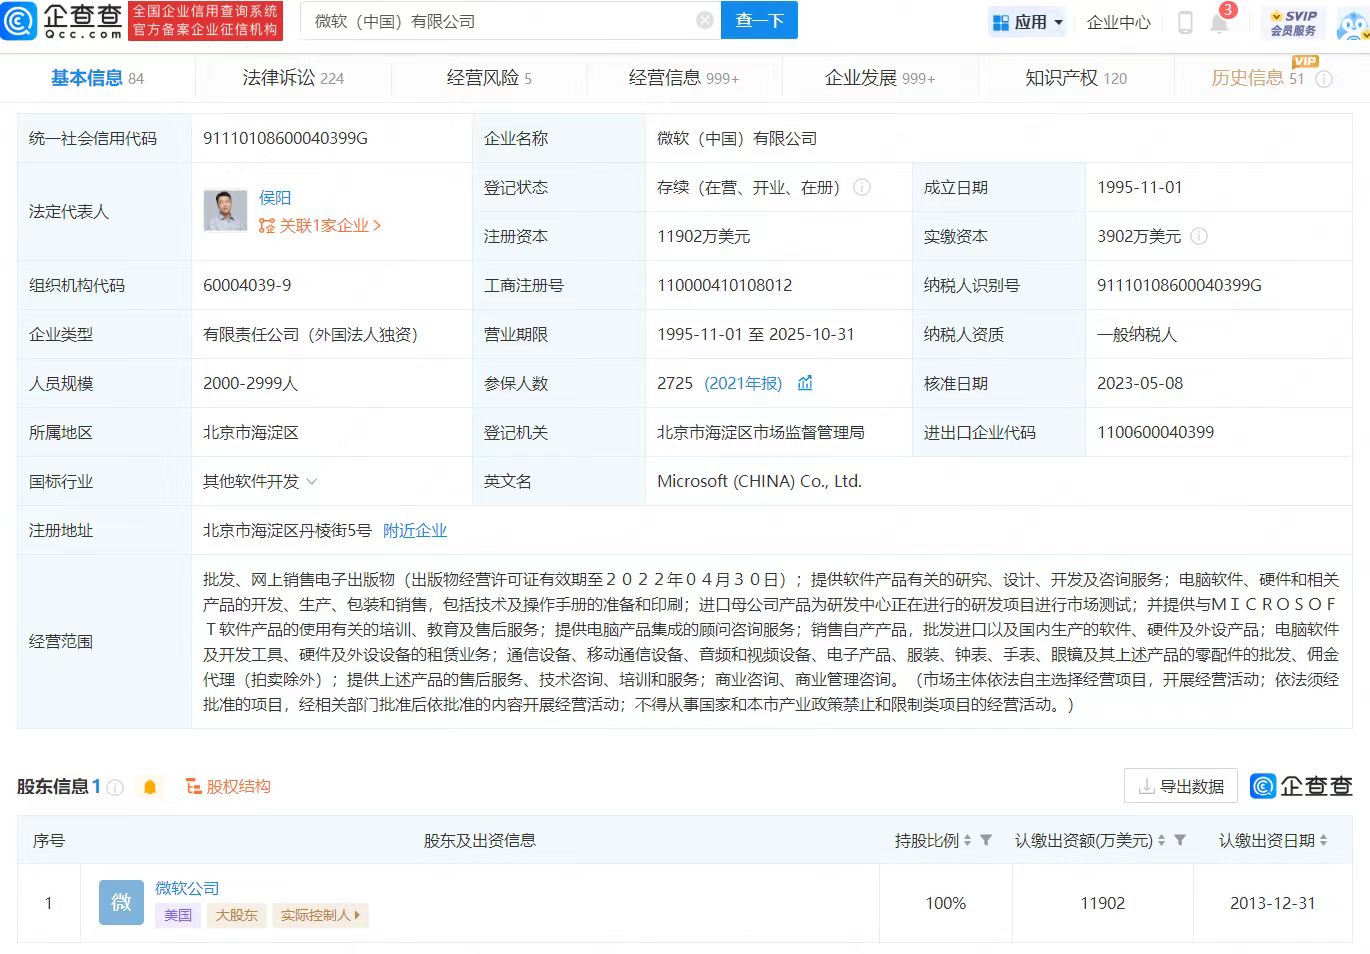Switch to 知识产权 tab
The image size is (1370, 954).
(1076, 78)
